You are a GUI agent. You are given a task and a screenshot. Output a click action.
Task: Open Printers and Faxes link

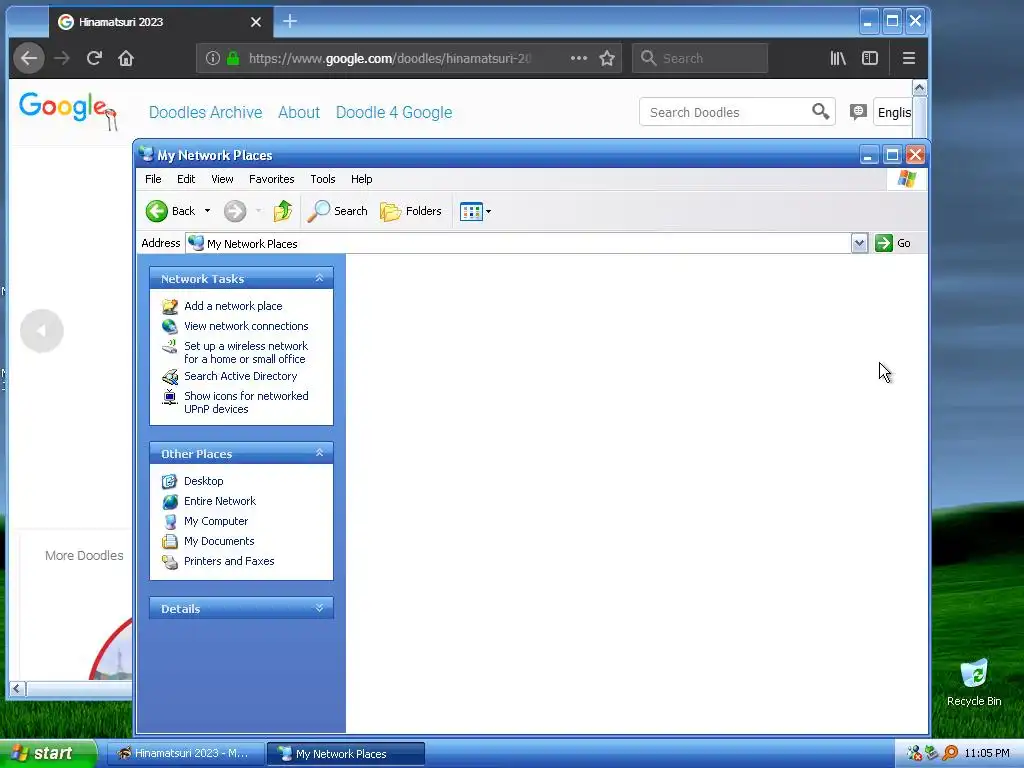[229, 561]
